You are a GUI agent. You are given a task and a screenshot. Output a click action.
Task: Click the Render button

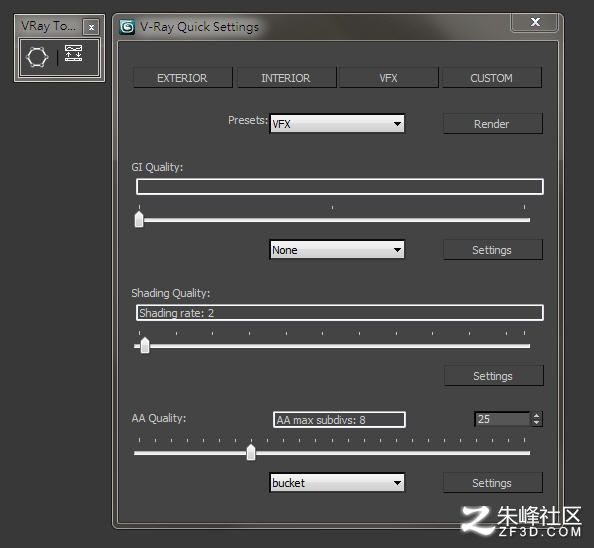click(x=492, y=124)
